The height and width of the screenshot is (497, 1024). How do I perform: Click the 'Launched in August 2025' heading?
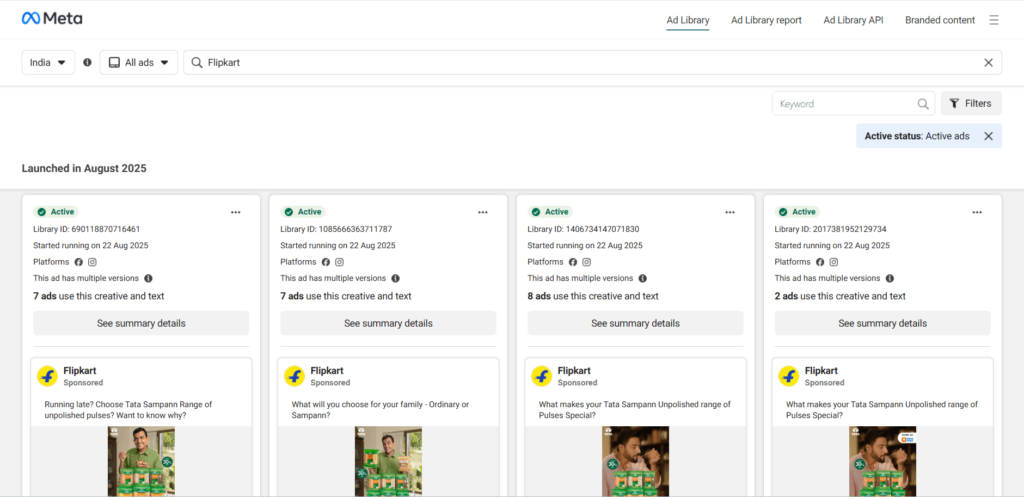pos(84,168)
